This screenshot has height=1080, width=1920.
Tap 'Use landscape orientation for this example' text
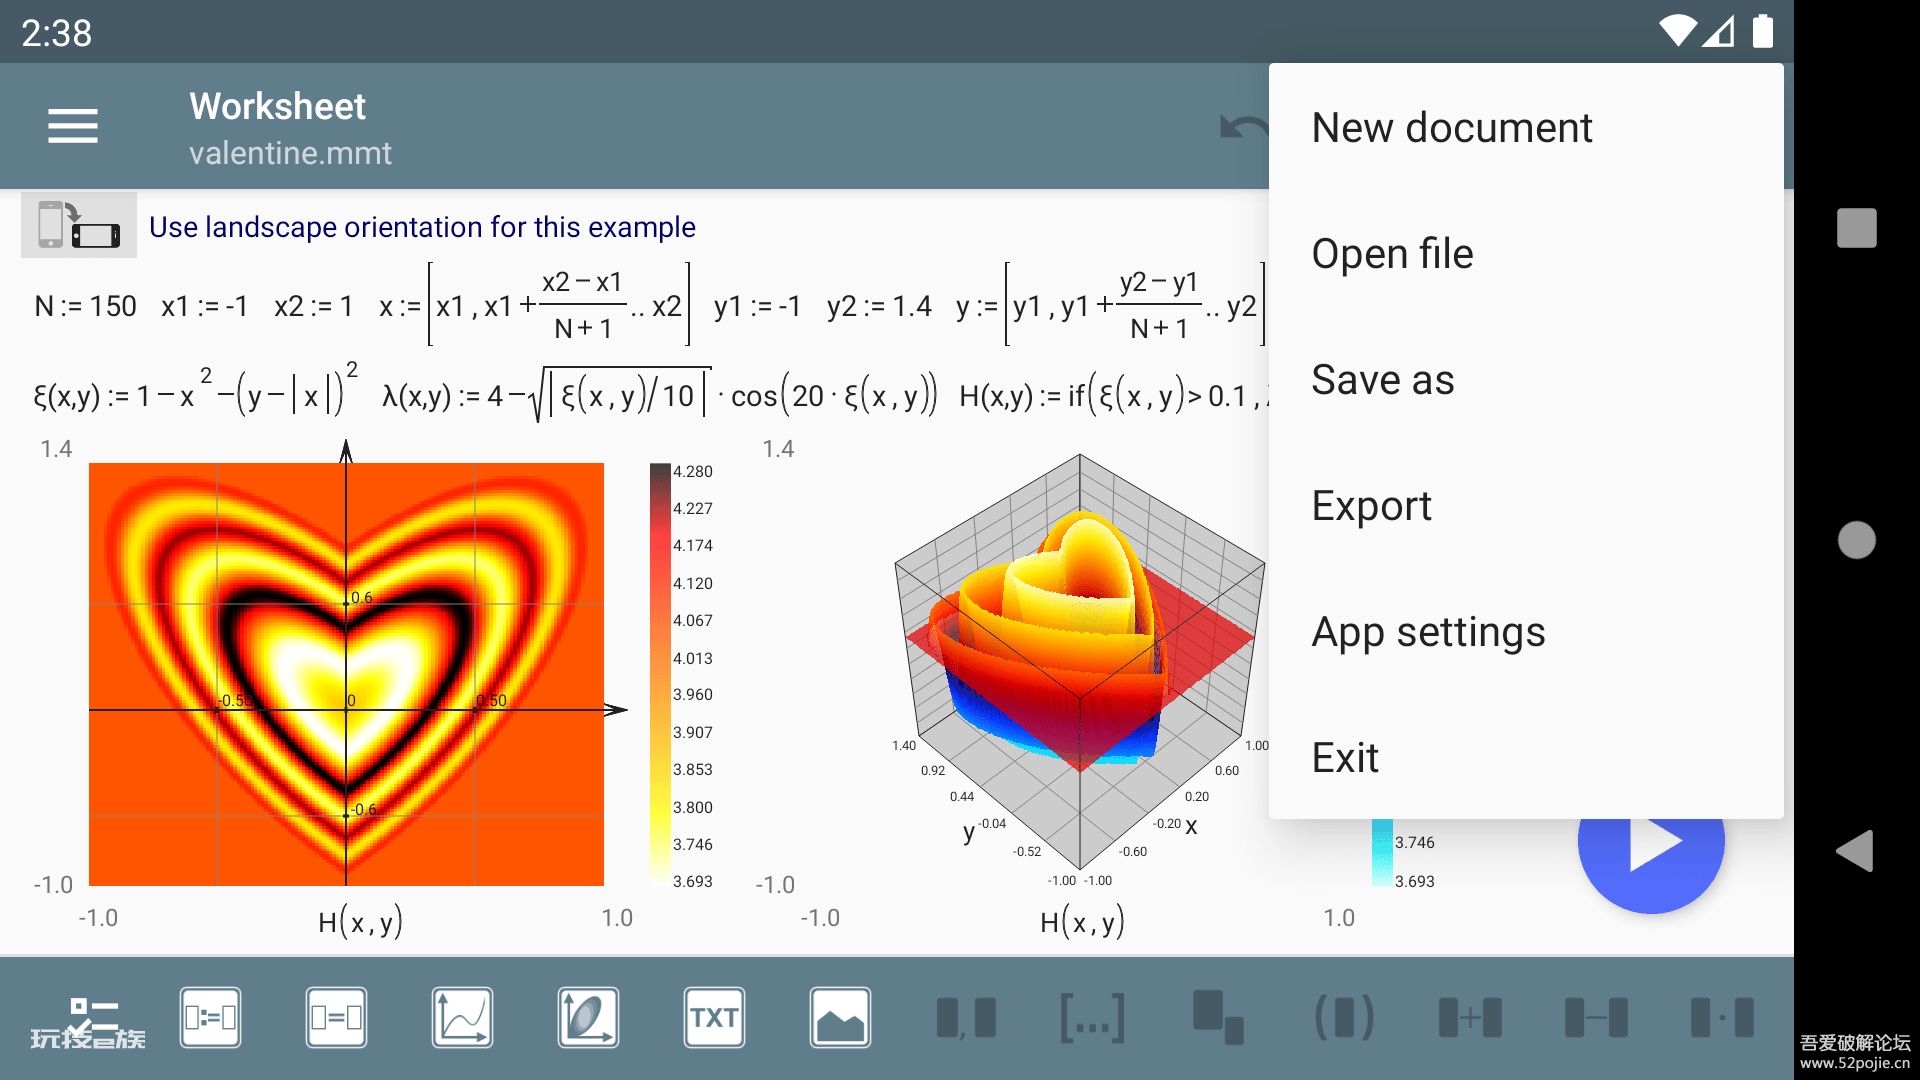(x=422, y=227)
